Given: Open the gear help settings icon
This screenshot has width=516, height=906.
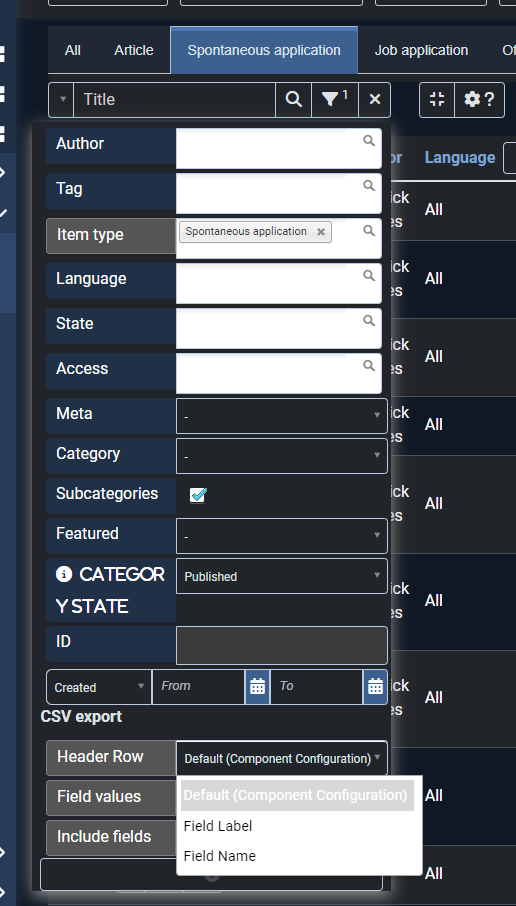Looking at the screenshot, I should [480, 99].
